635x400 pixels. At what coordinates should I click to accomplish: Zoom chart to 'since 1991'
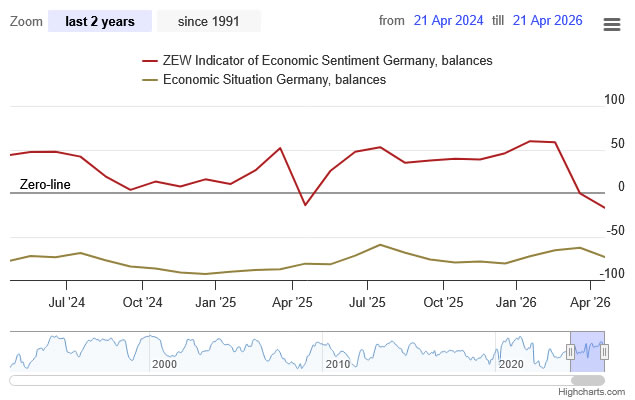coord(208,21)
